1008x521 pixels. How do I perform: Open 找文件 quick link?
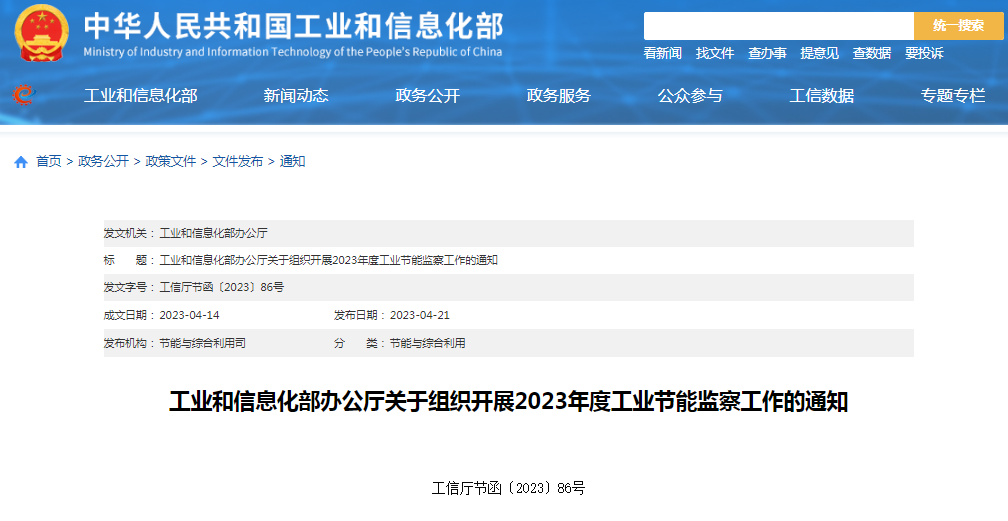(x=715, y=53)
